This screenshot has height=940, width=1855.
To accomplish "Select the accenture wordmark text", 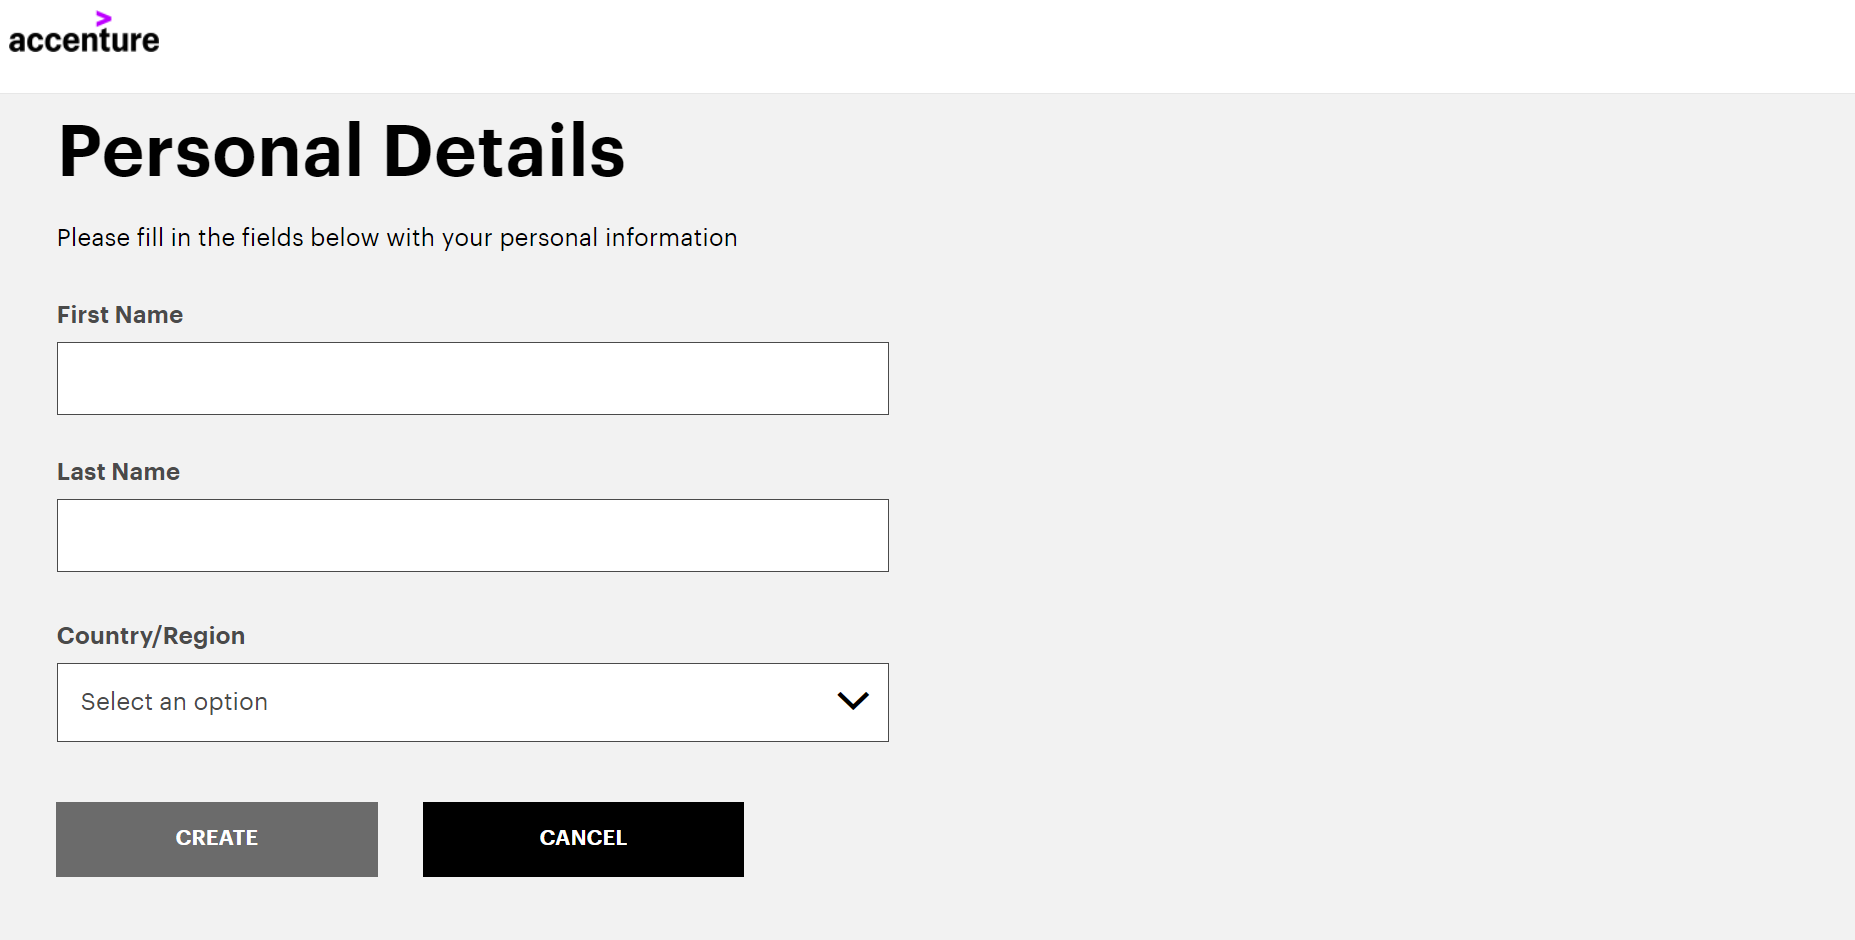I will tap(84, 41).
